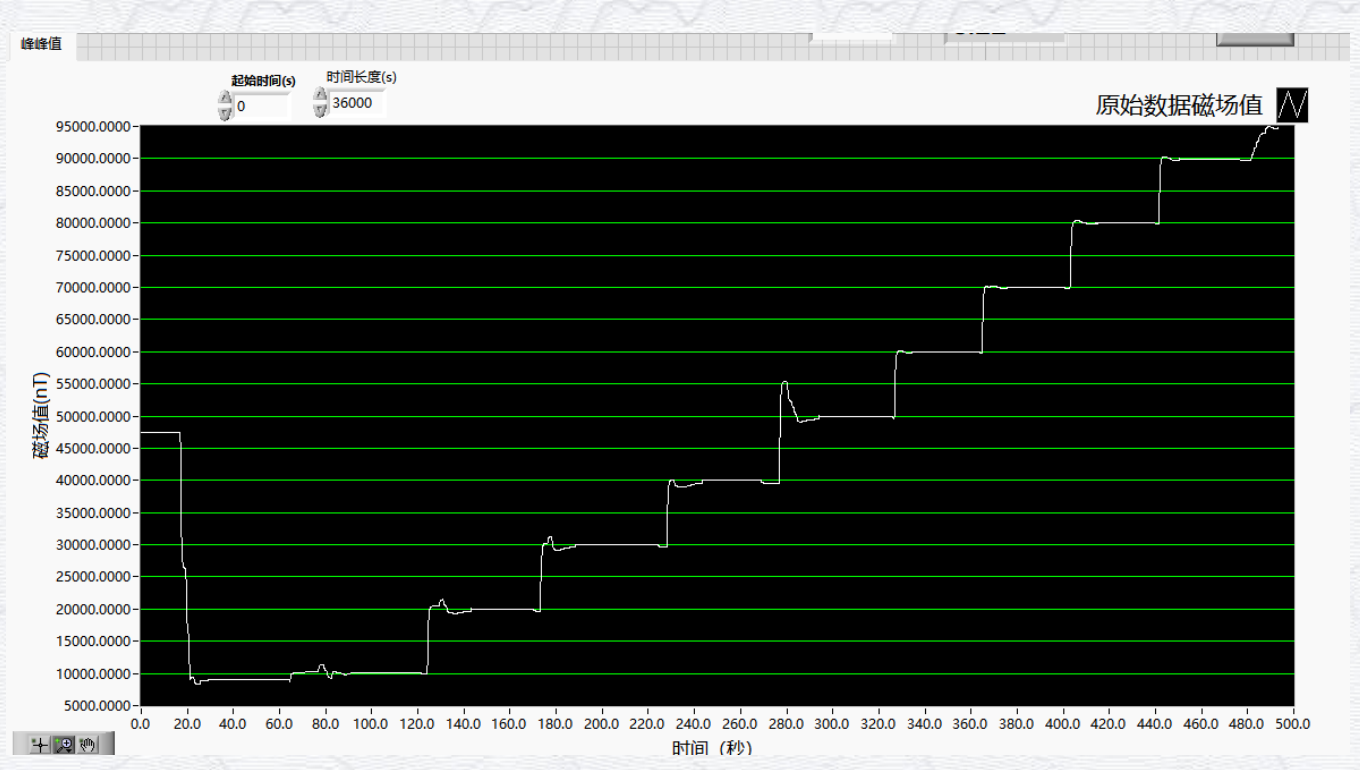Click the X-axis minimum value 0.0

click(140, 722)
